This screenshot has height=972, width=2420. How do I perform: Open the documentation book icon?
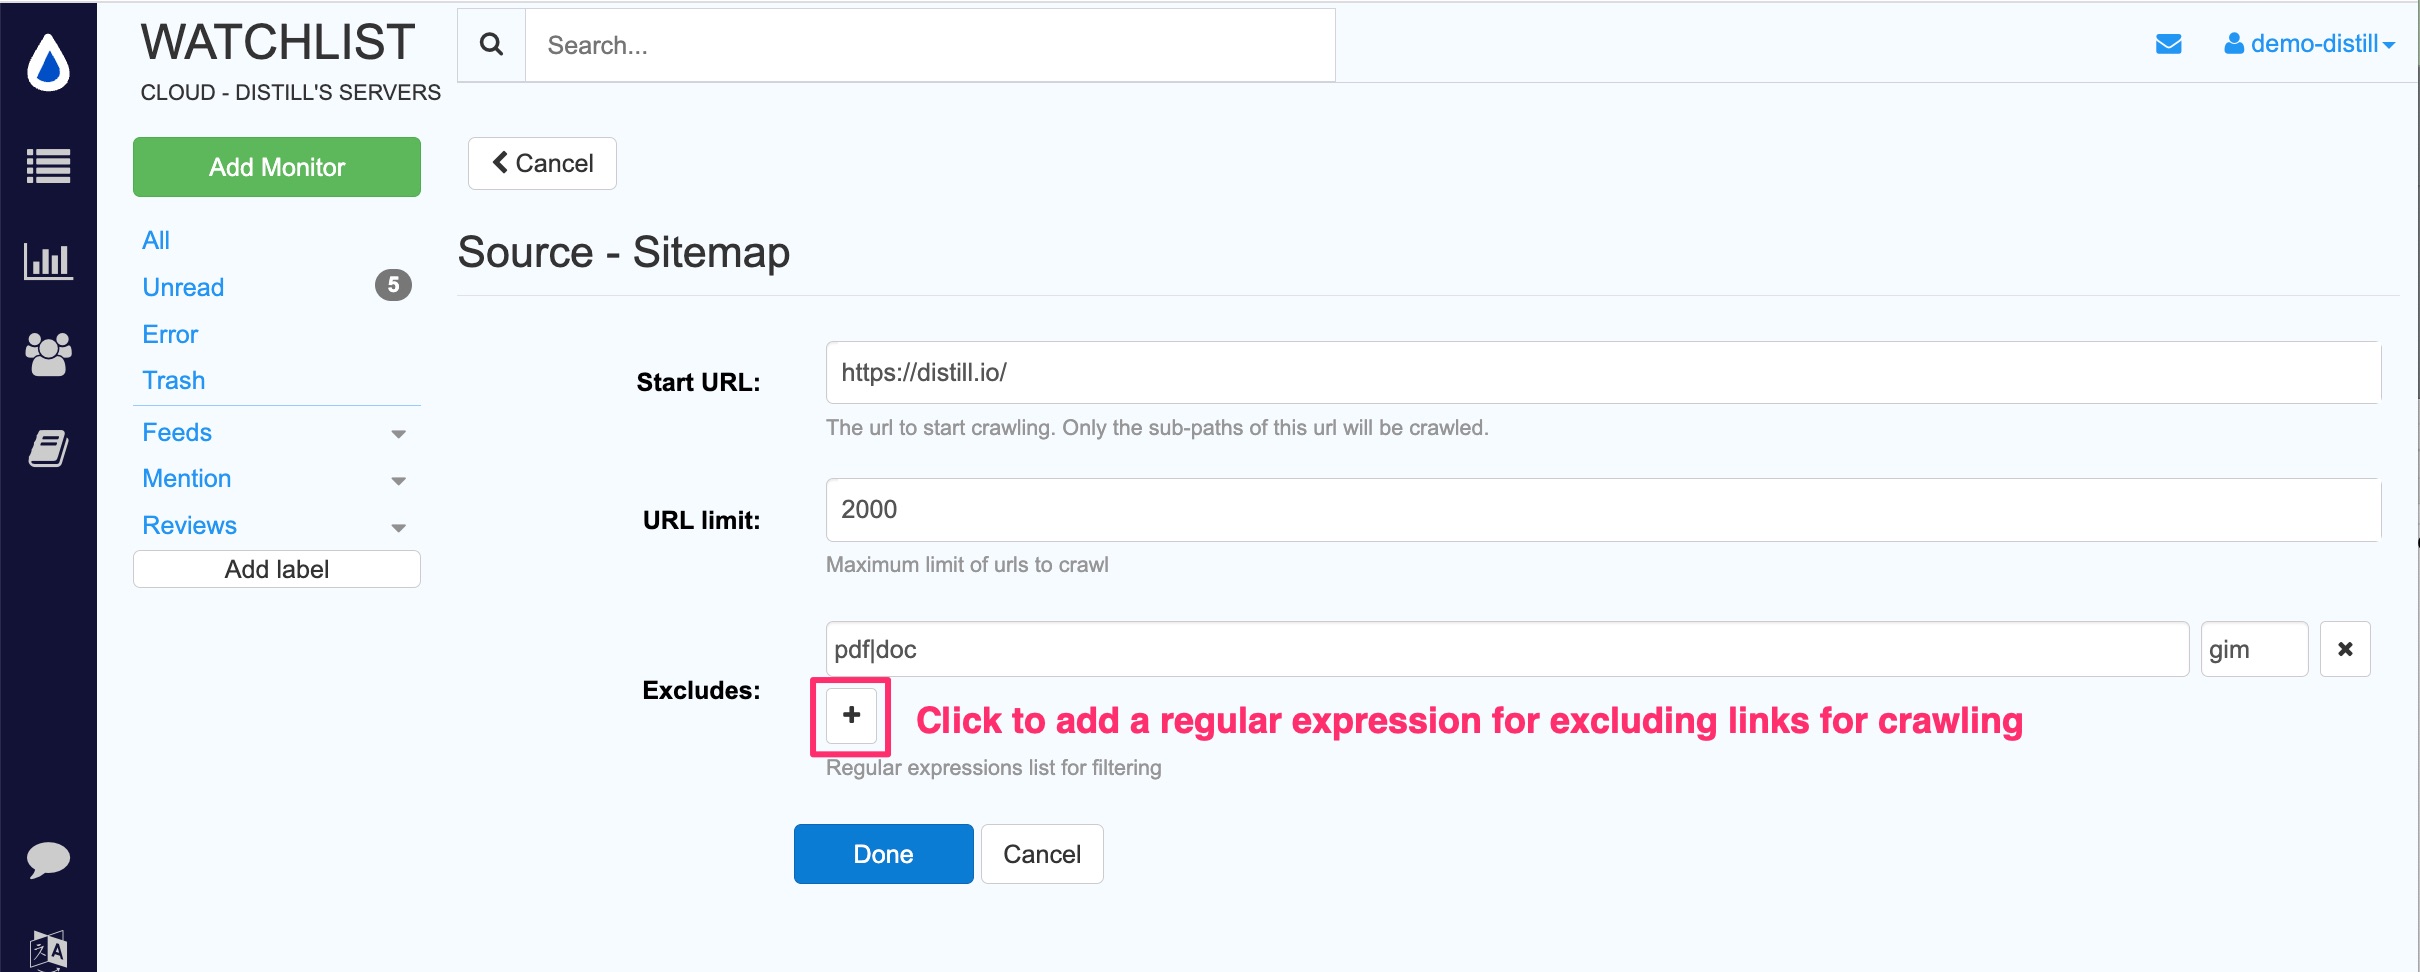click(47, 447)
